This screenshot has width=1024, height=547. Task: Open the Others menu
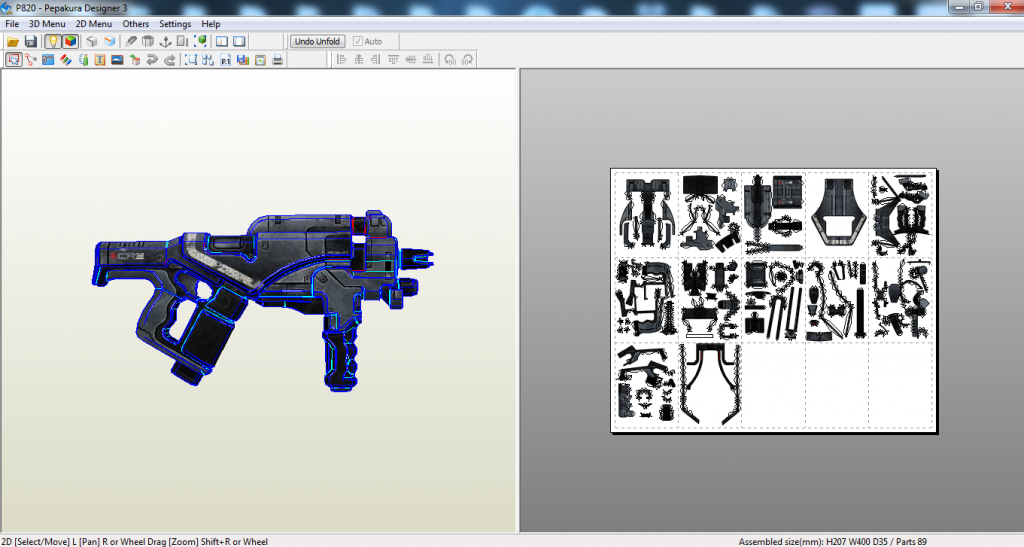click(136, 23)
